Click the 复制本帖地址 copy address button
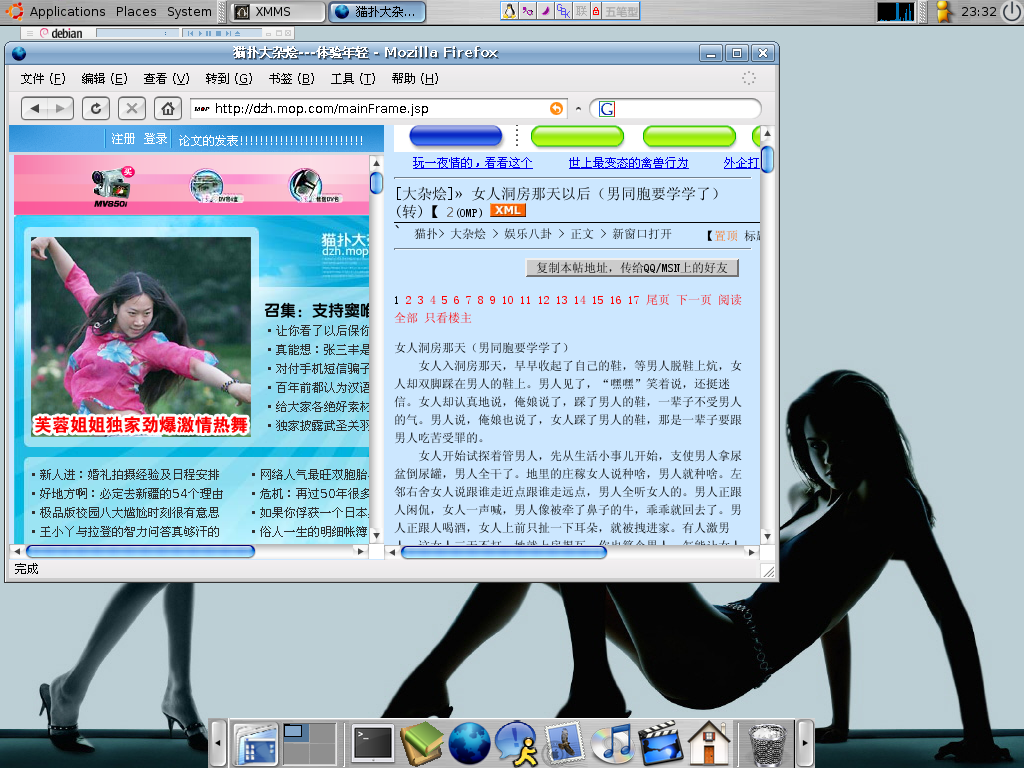1024x768 pixels. (632, 268)
